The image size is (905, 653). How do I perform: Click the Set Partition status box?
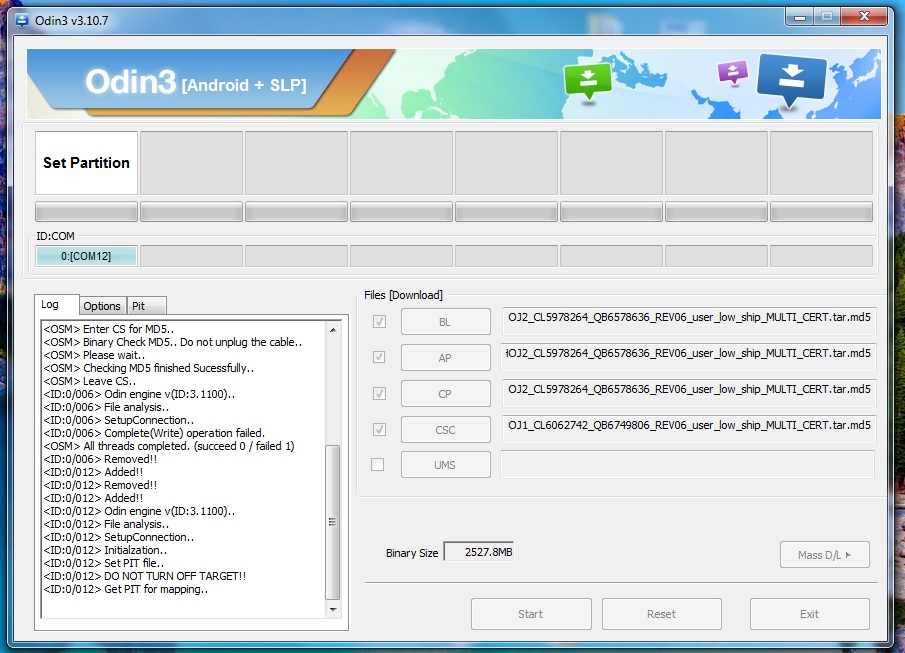86,163
